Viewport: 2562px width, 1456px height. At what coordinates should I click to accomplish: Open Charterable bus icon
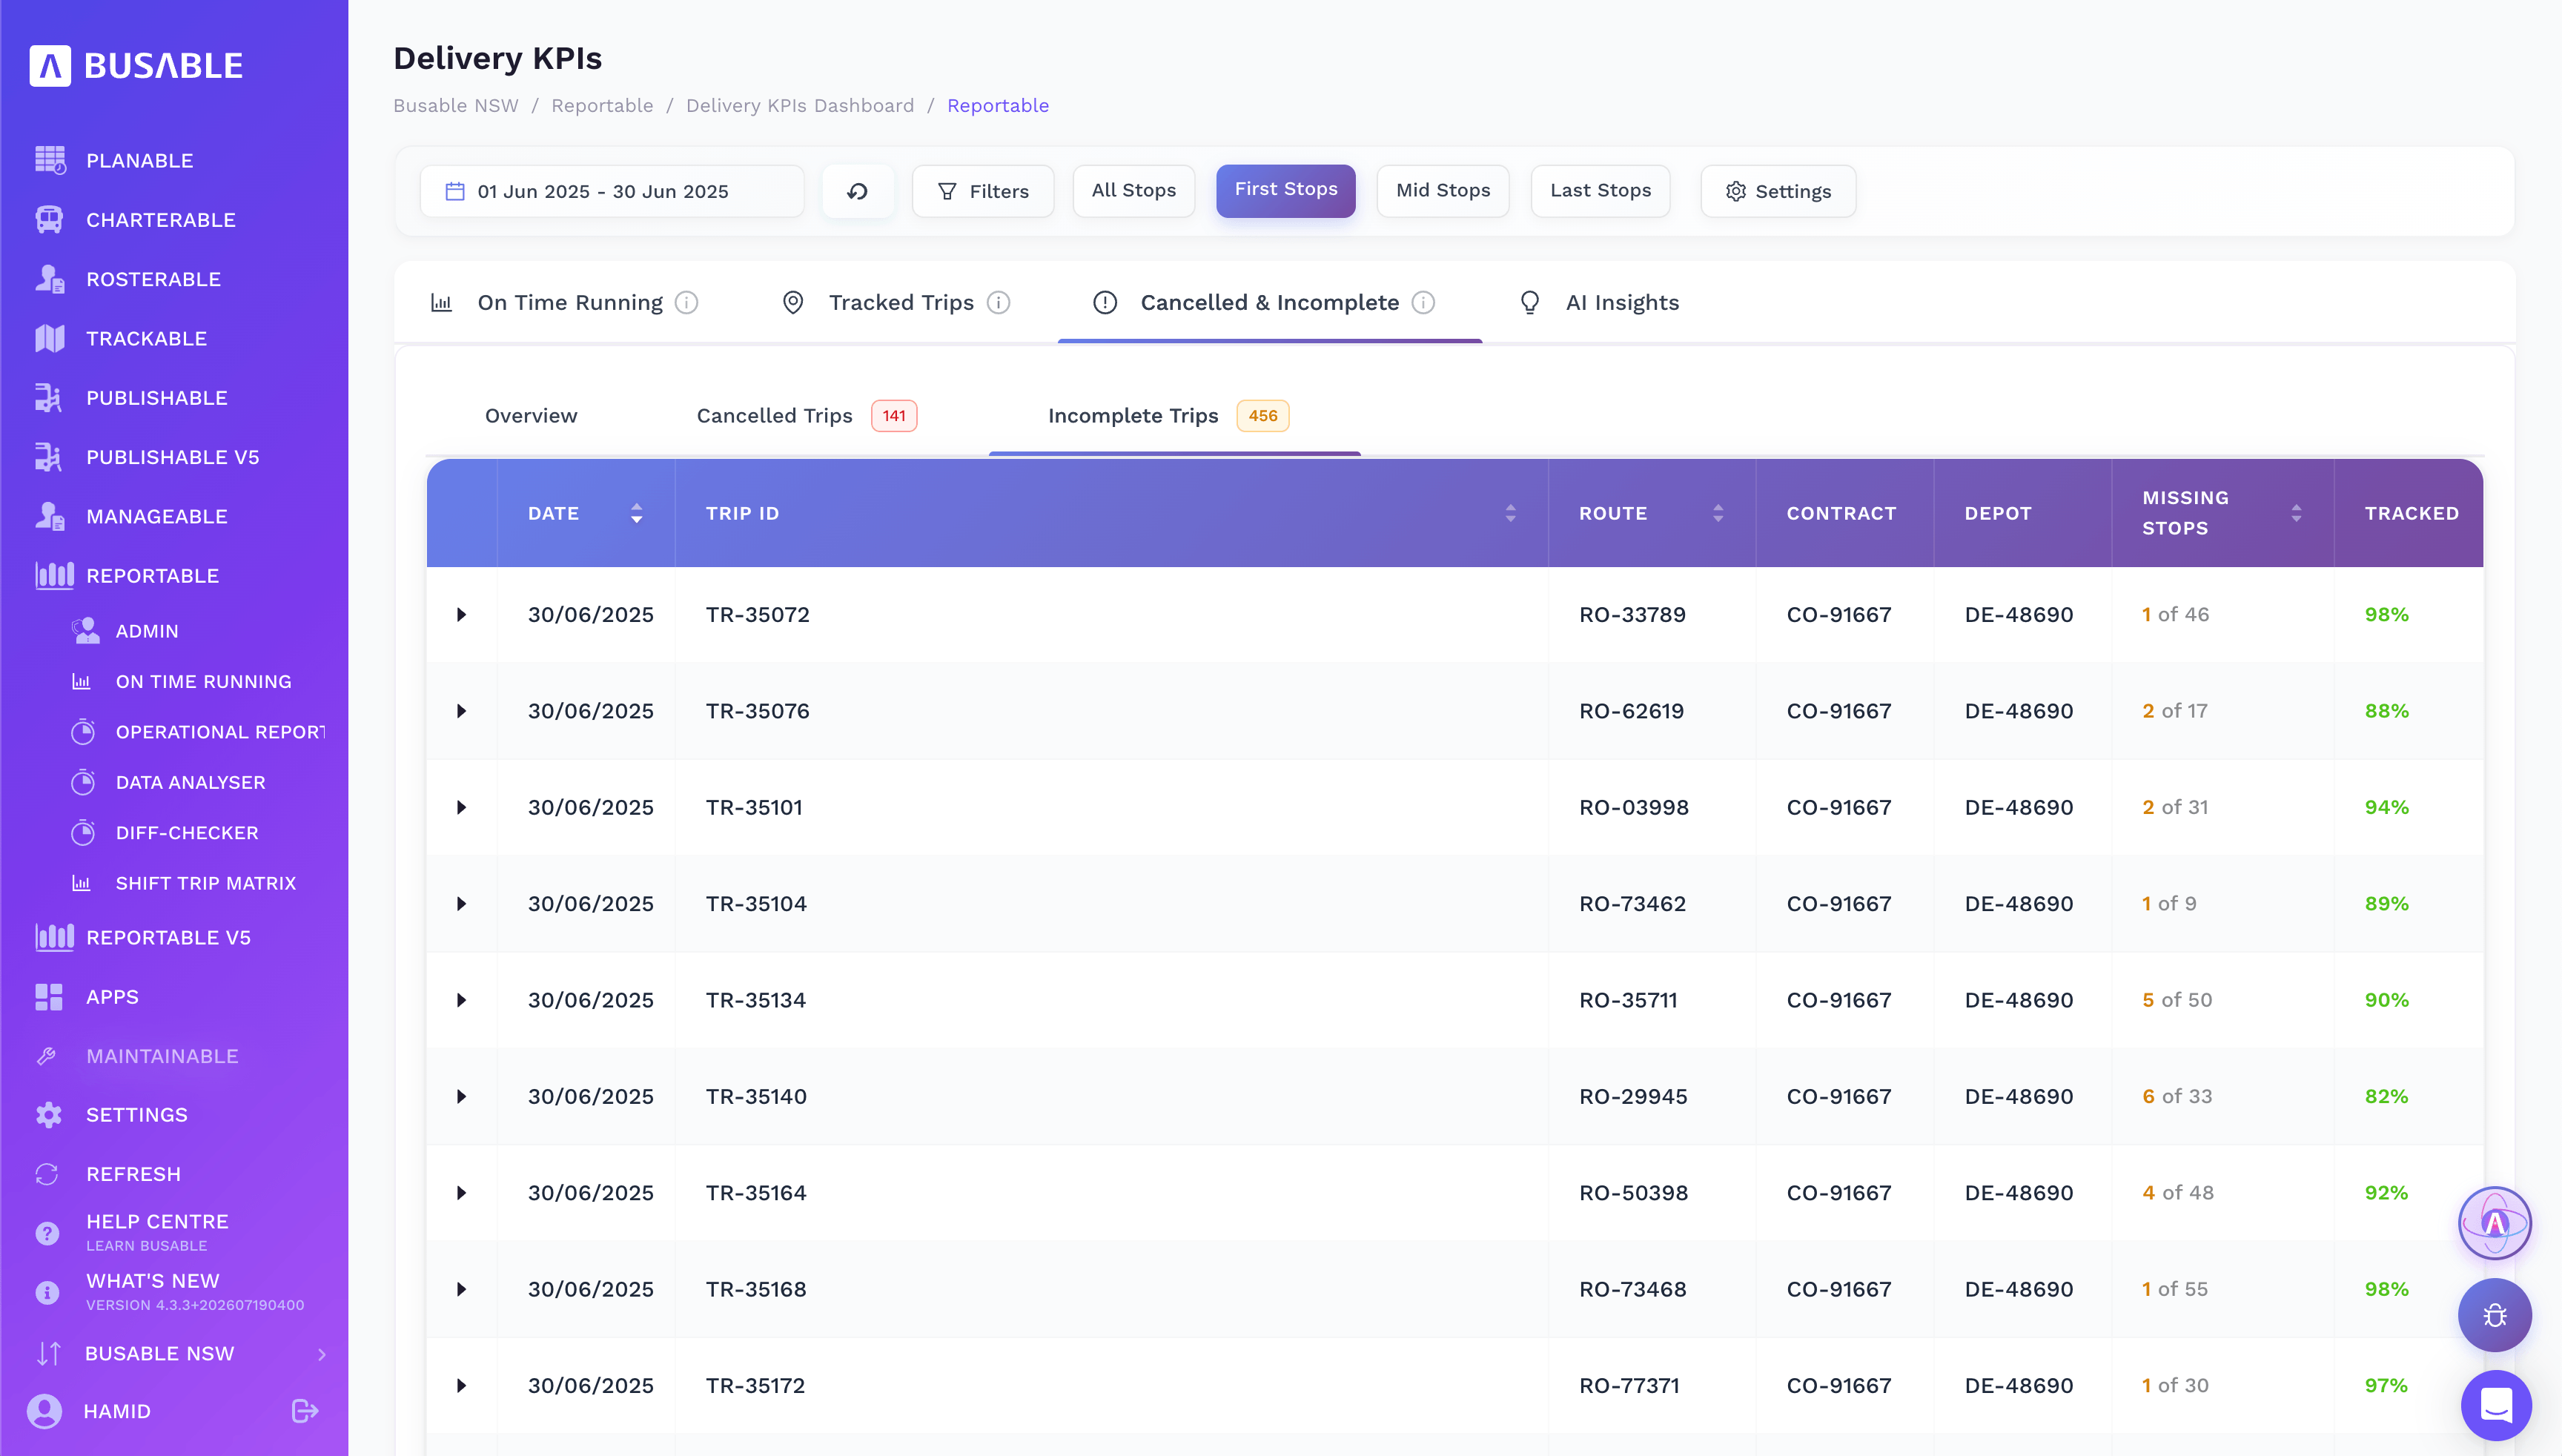(49, 219)
